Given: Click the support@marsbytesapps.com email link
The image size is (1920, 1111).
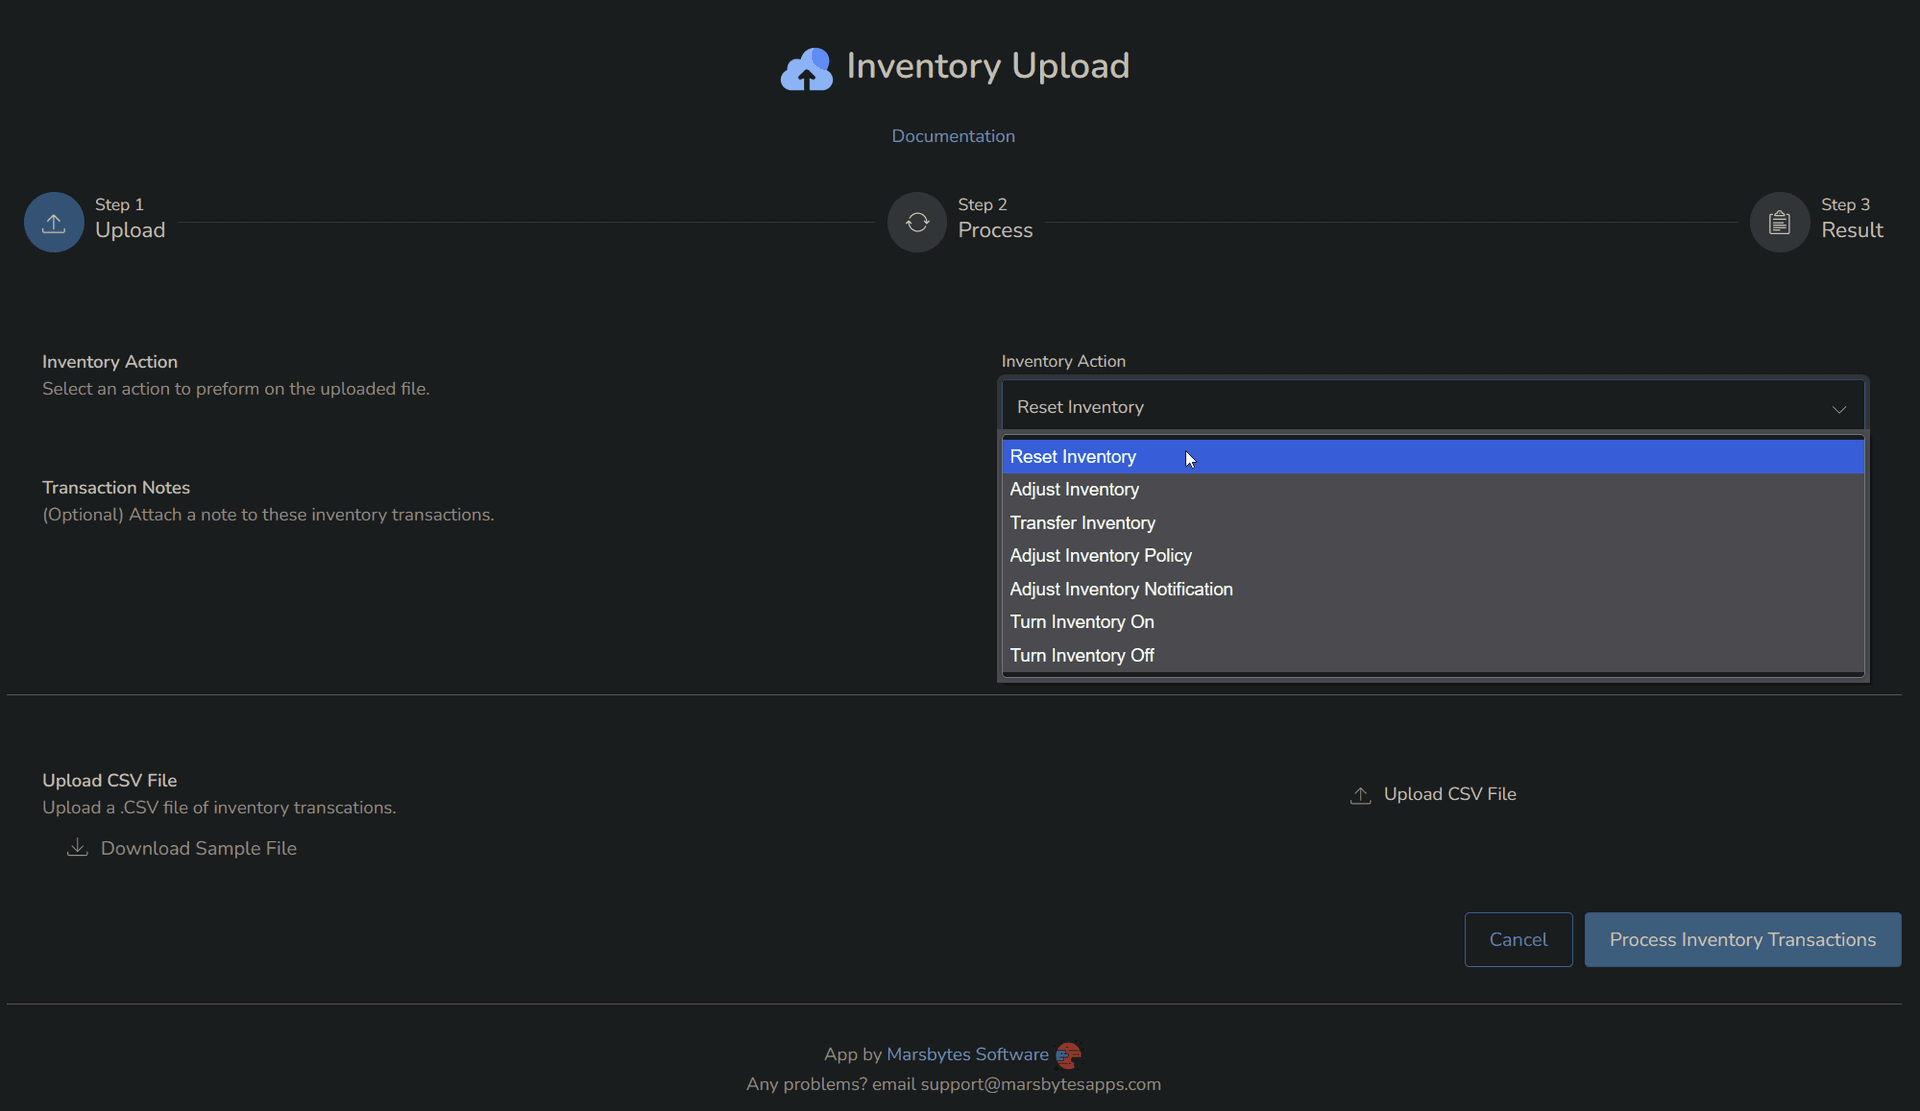Looking at the screenshot, I should tap(1042, 1084).
